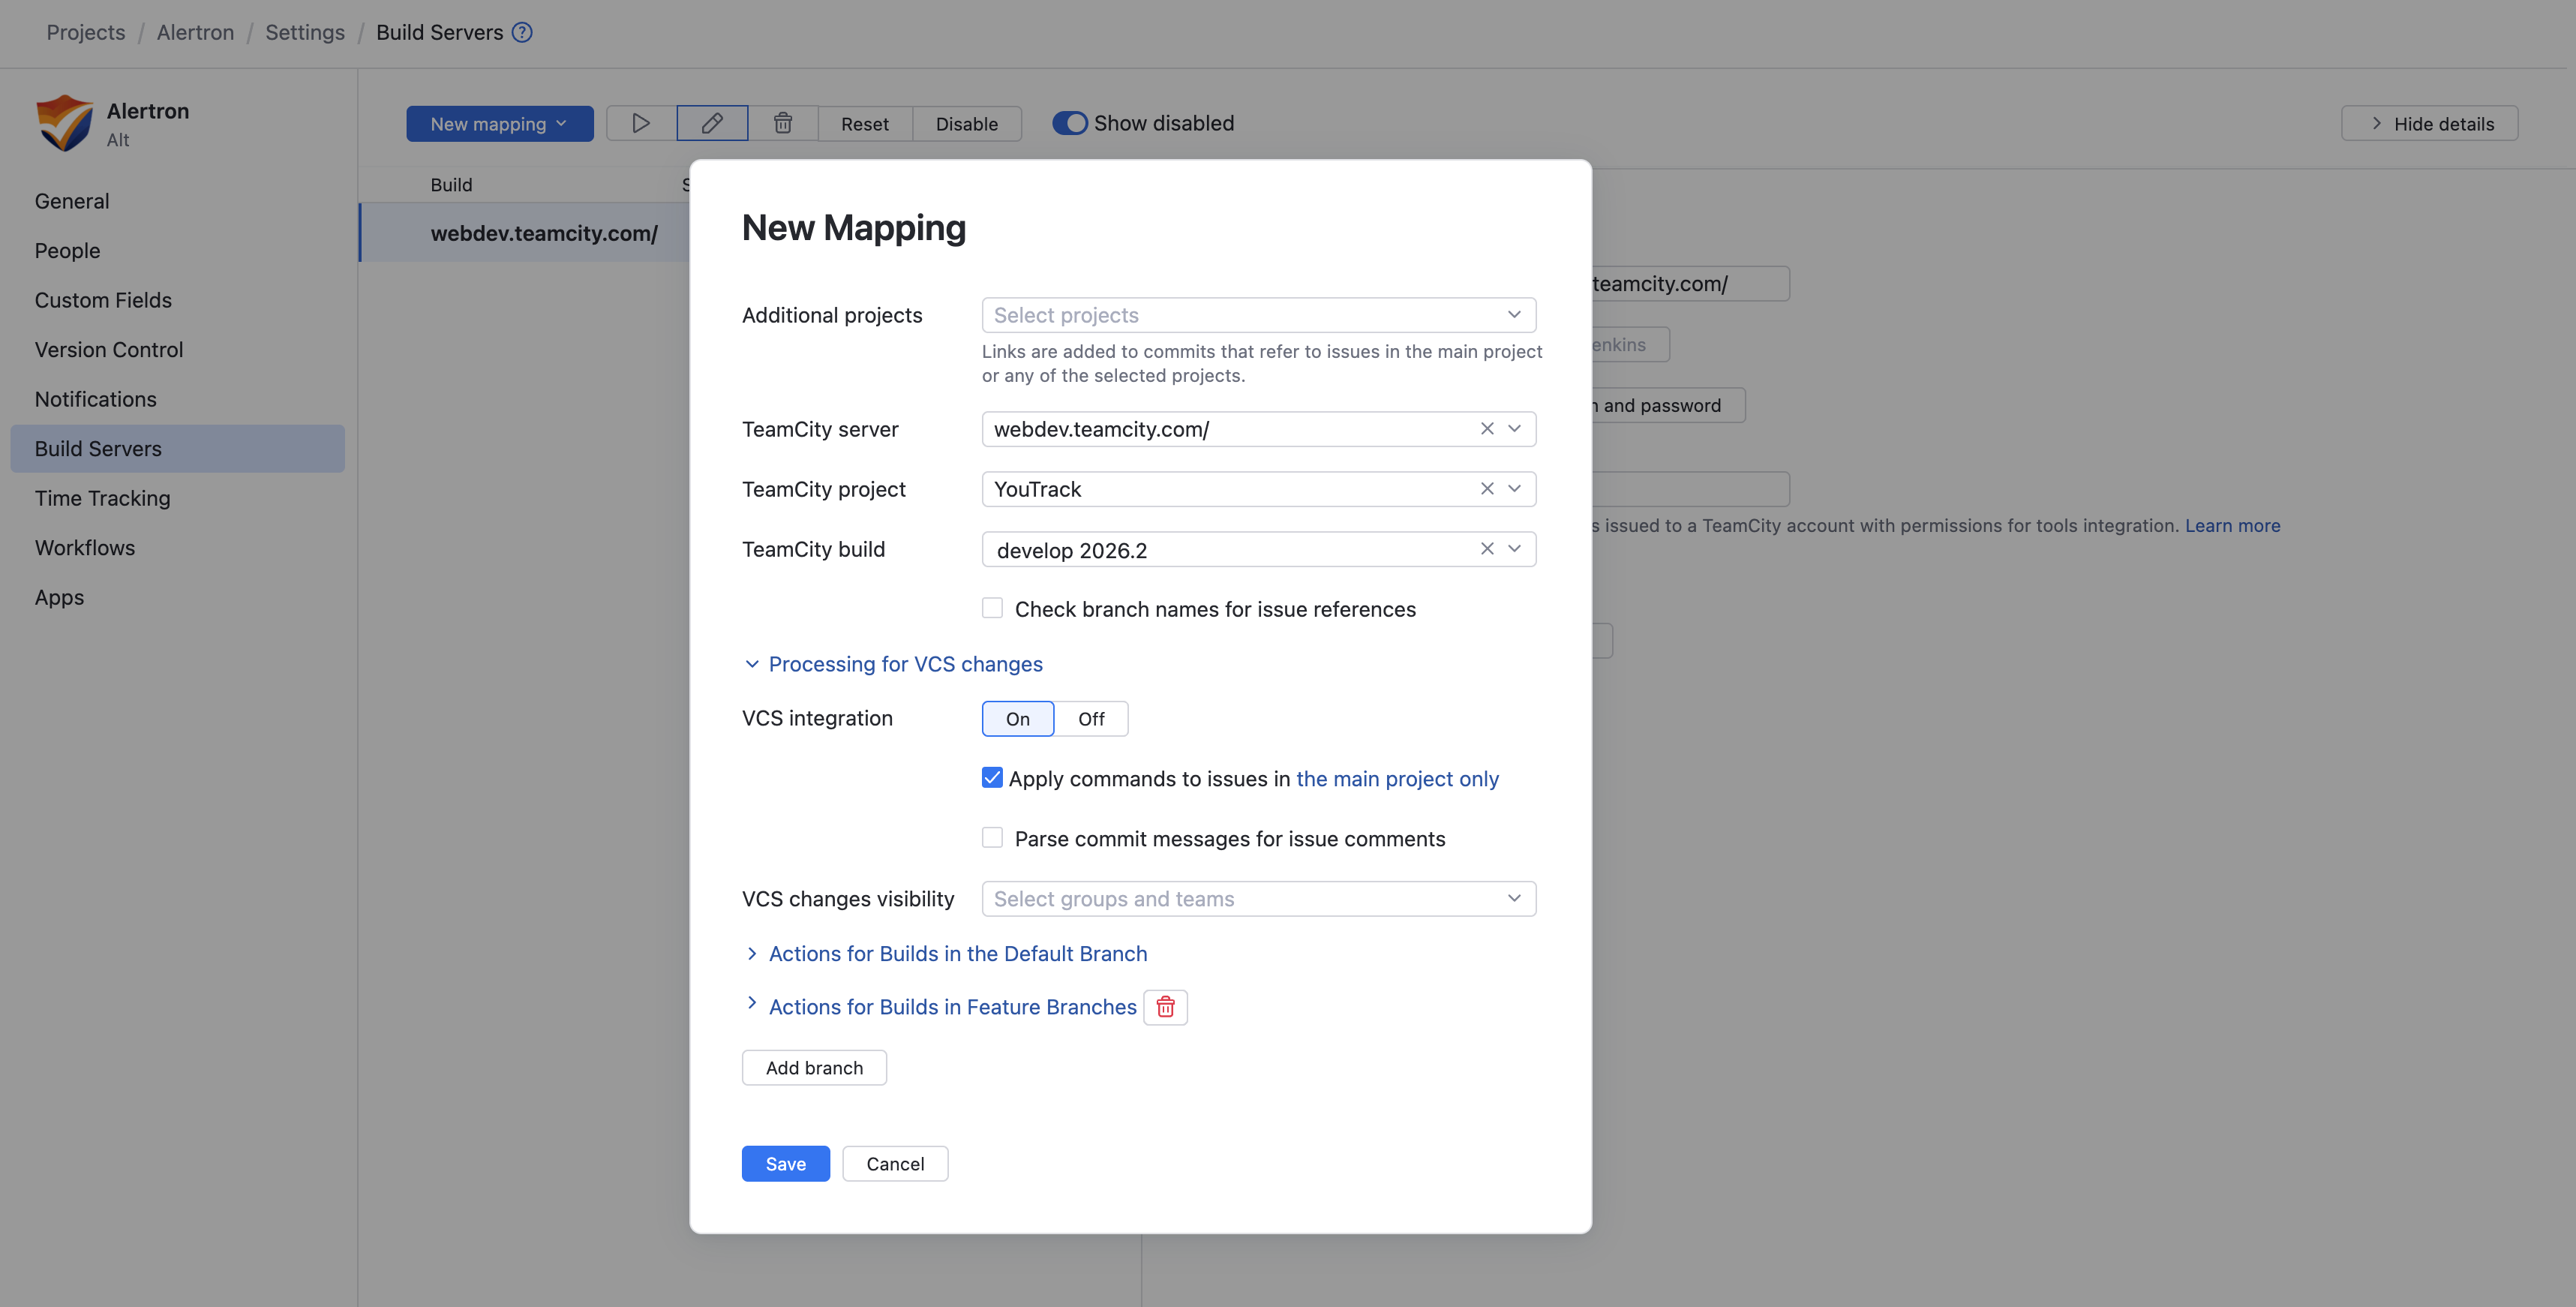Image resolution: width=2576 pixels, height=1307 pixels.
Task: Open the VCS changes visibility dropdown
Action: click(1259, 899)
